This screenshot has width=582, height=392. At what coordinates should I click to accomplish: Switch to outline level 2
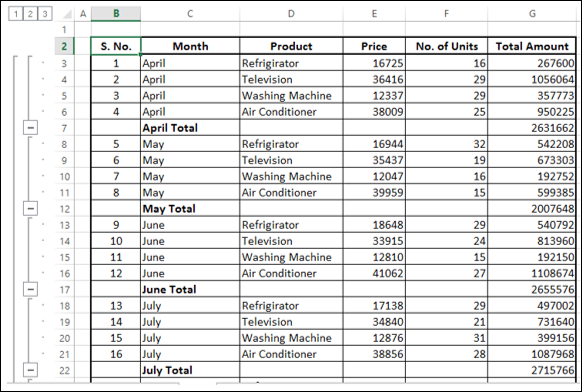[30, 14]
